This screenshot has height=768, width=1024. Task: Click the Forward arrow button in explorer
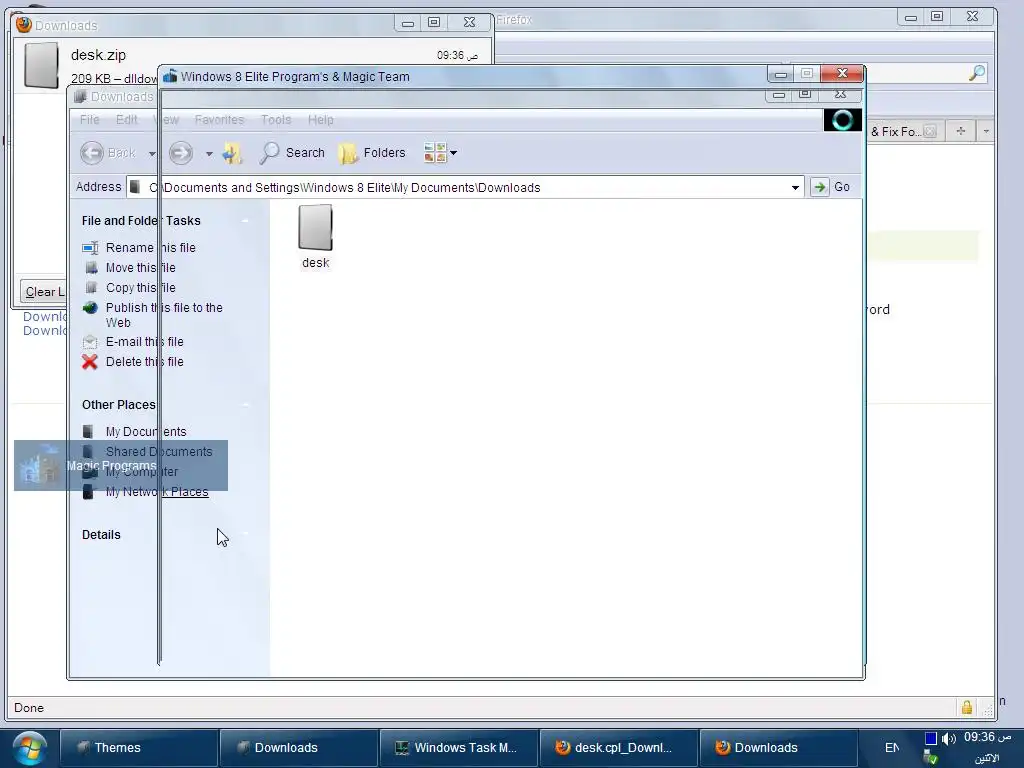(181, 153)
